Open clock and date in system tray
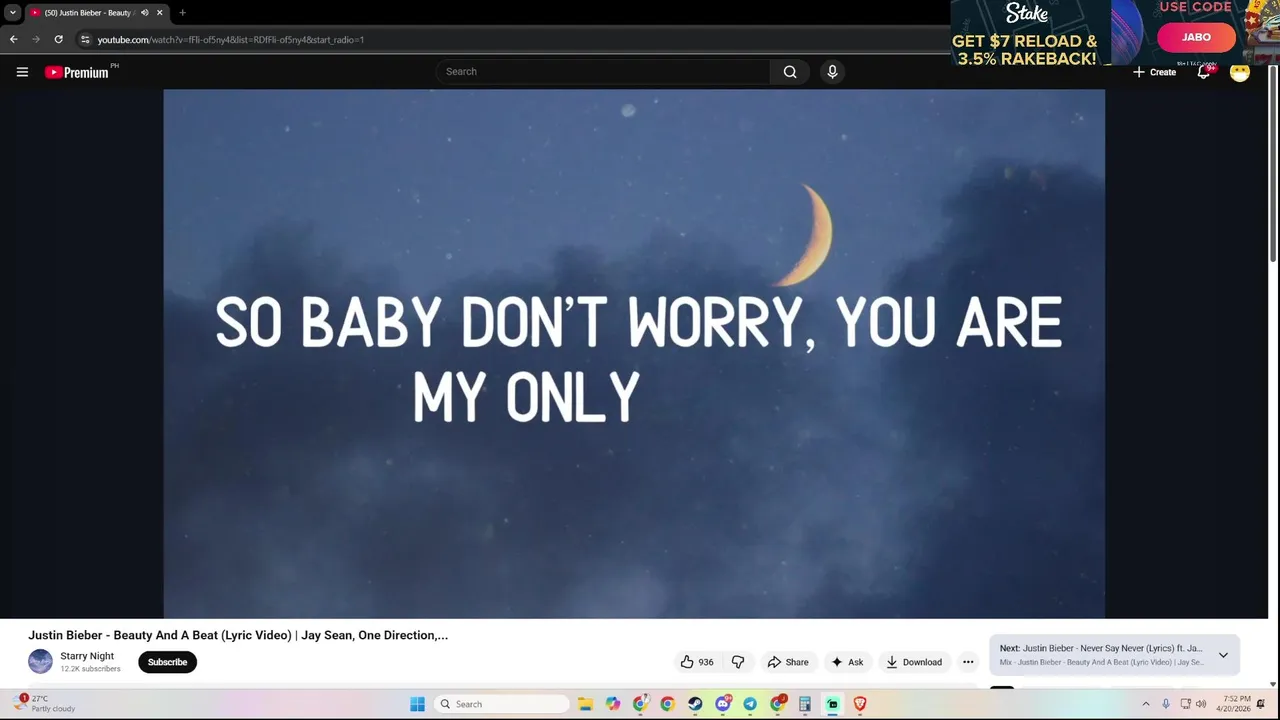 [1233, 704]
